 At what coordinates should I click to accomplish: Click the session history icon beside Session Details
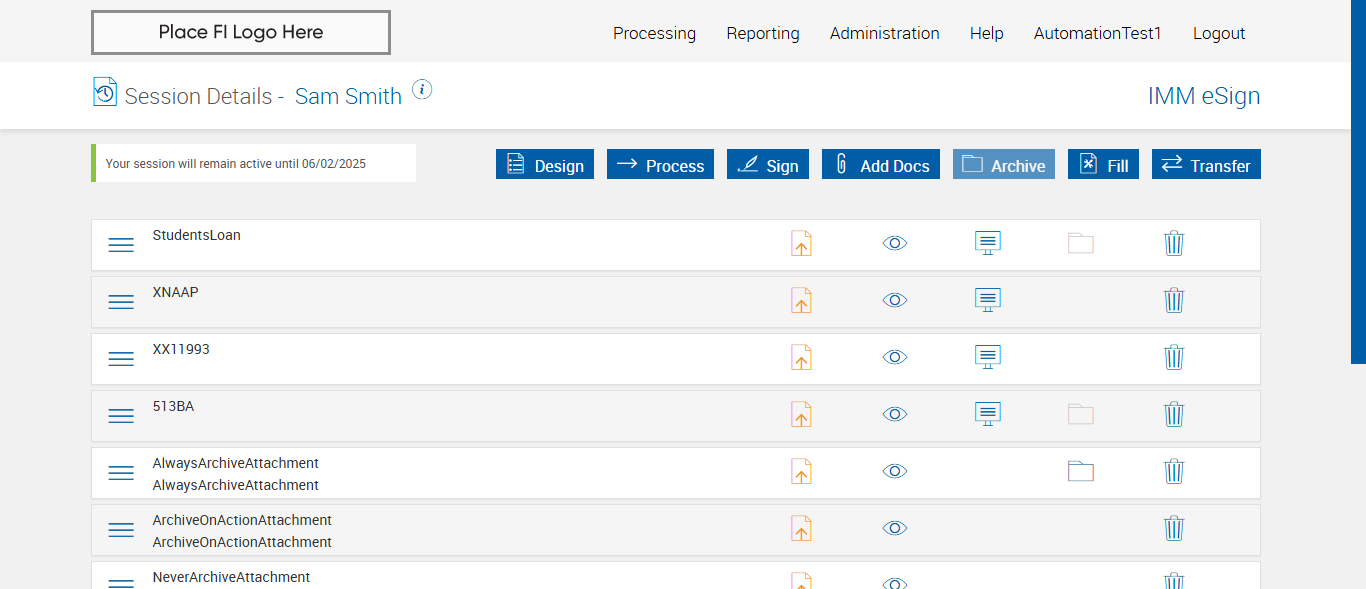[x=105, y=92]
